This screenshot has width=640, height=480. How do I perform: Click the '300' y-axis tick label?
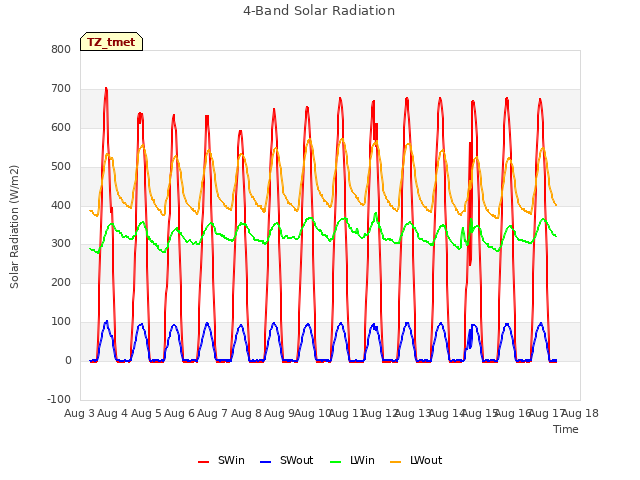pyautogui.click(x=61, y=244)
